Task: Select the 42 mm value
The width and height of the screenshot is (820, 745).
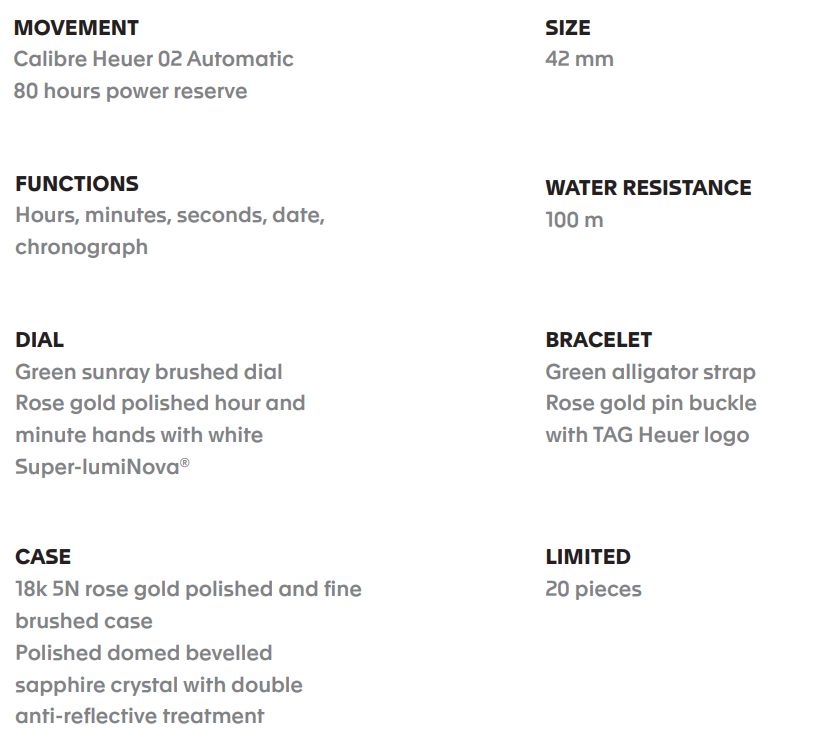Action: click(x=579, y=59)
